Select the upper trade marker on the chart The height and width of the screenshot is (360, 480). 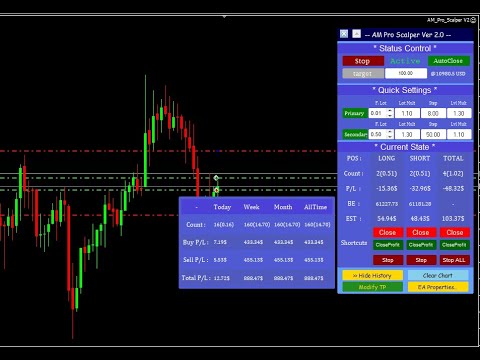216,178
